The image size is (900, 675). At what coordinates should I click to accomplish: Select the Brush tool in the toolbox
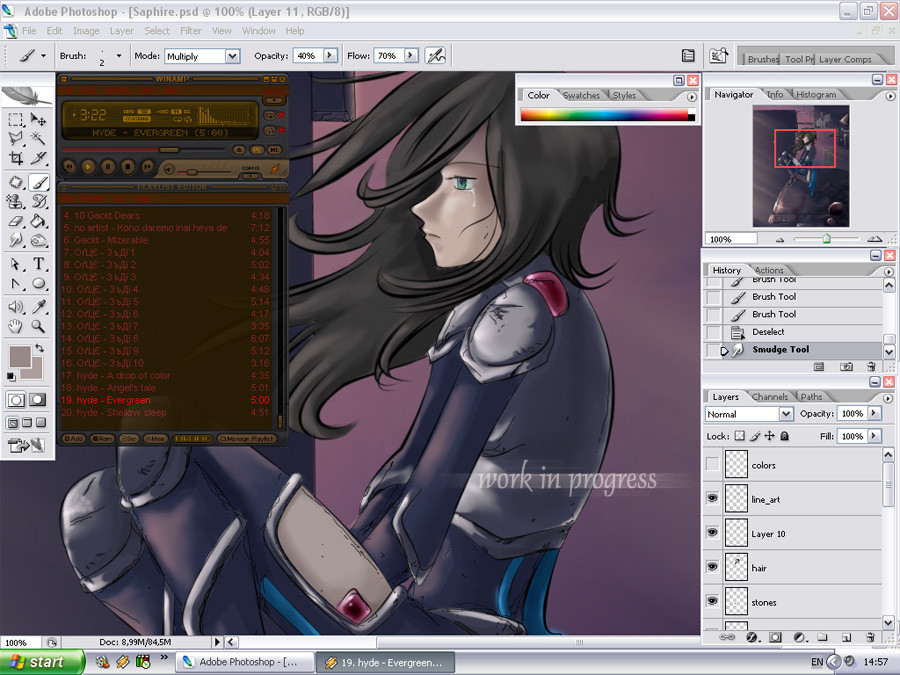(38, 183)
